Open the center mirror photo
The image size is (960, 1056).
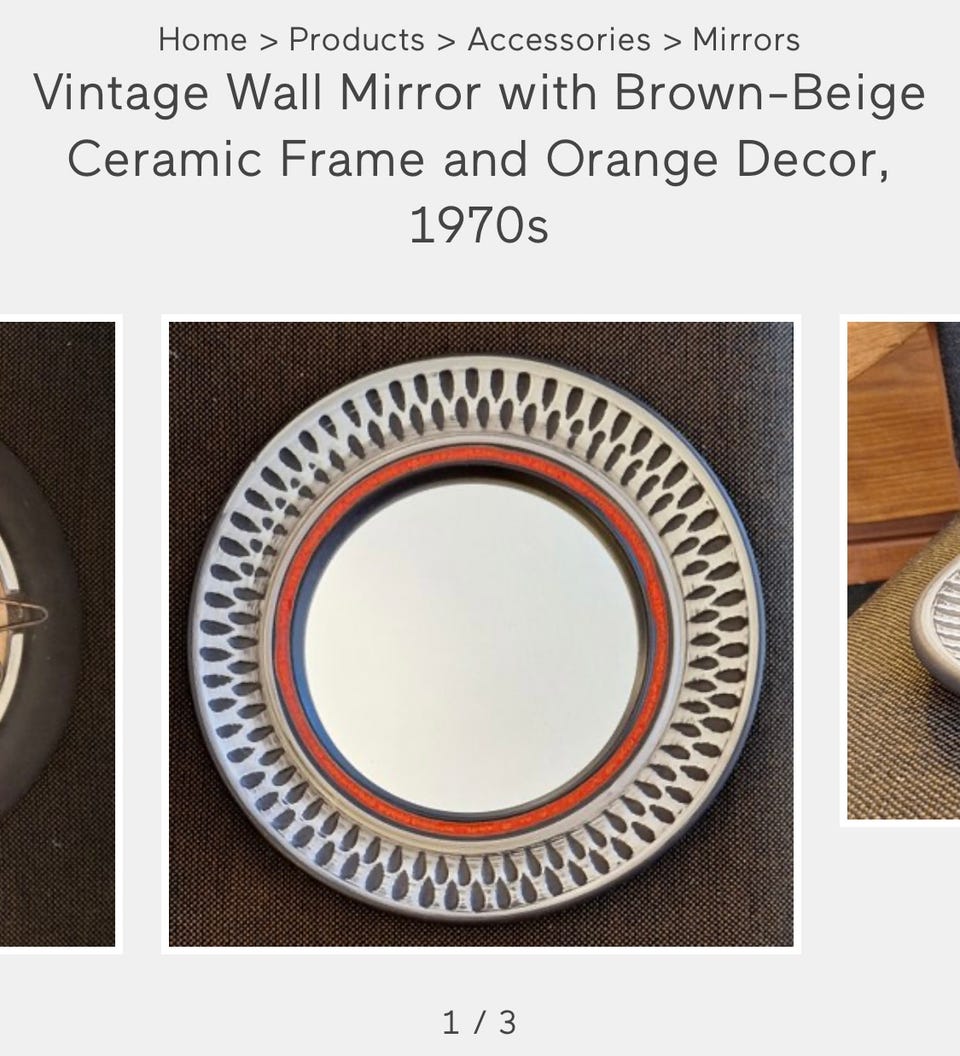pos(480,634)
